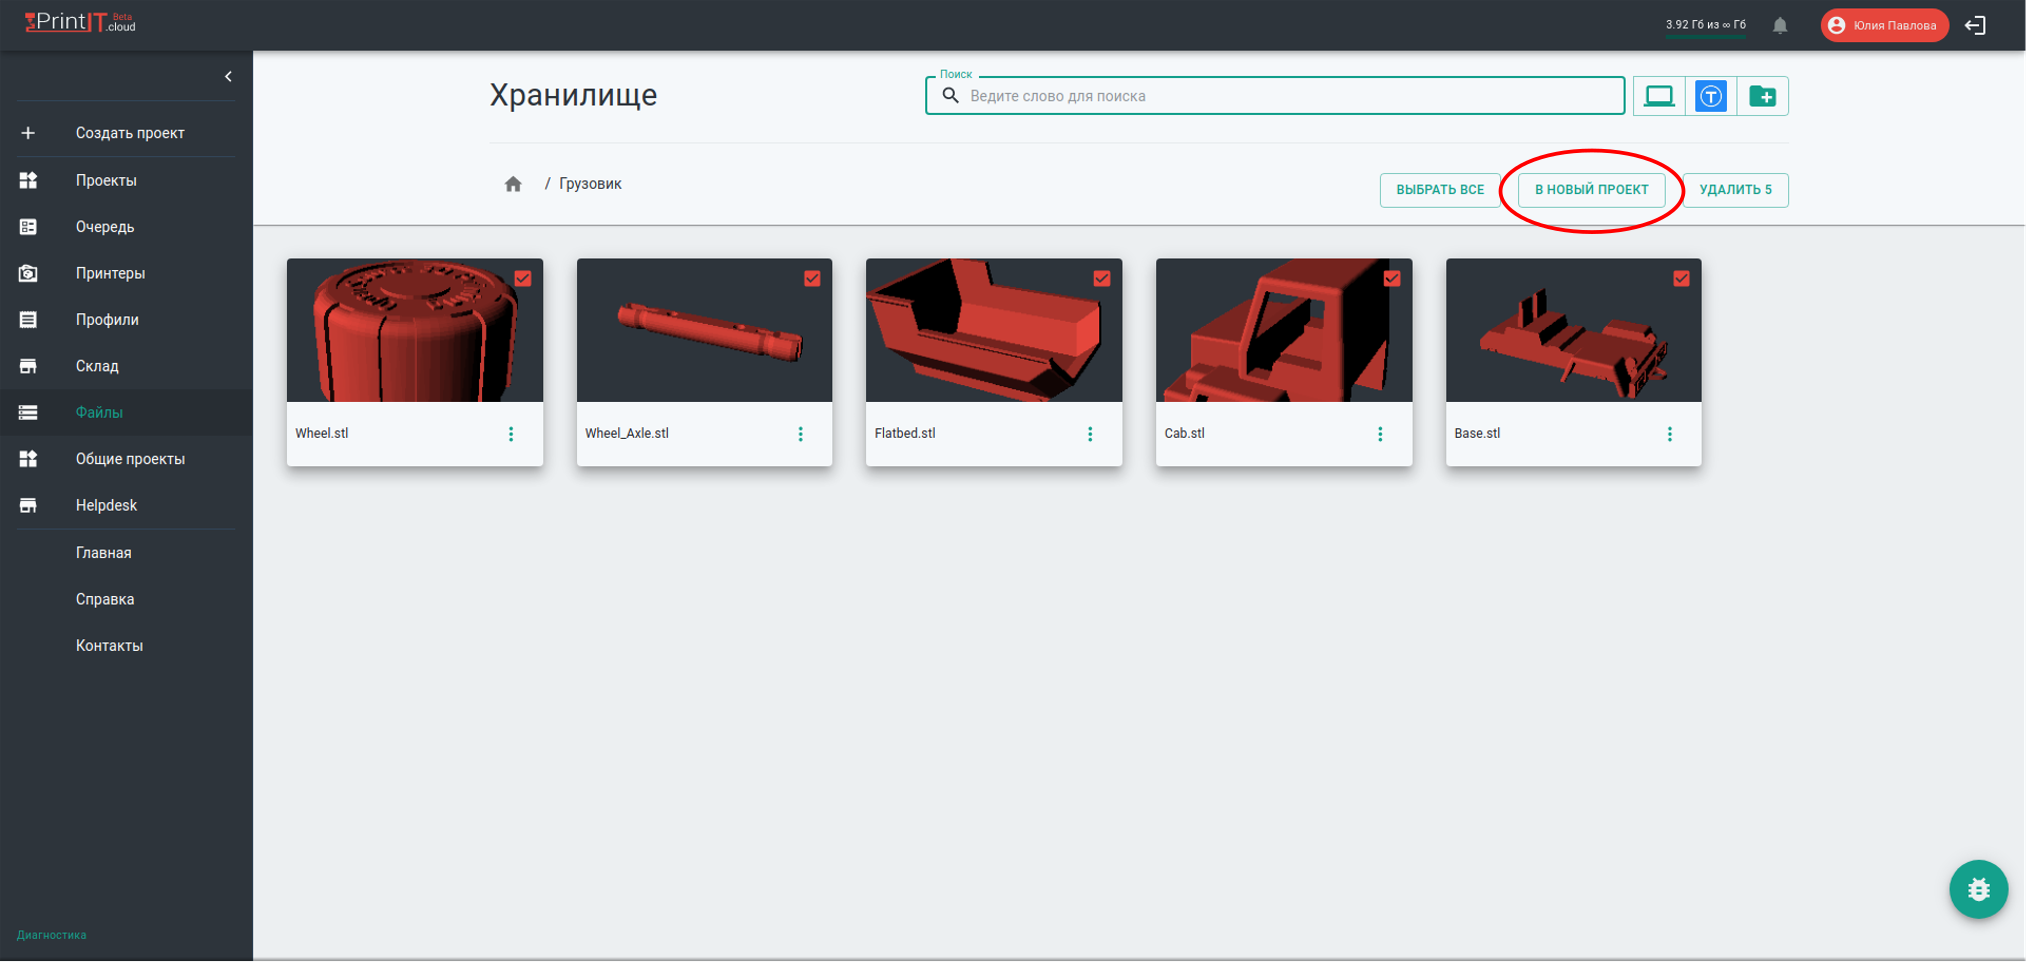Focus the search field Ведите слово для поиска
Viewport: 2026px width, 962px height.
pyautogui.click(x=1275, y=96)
